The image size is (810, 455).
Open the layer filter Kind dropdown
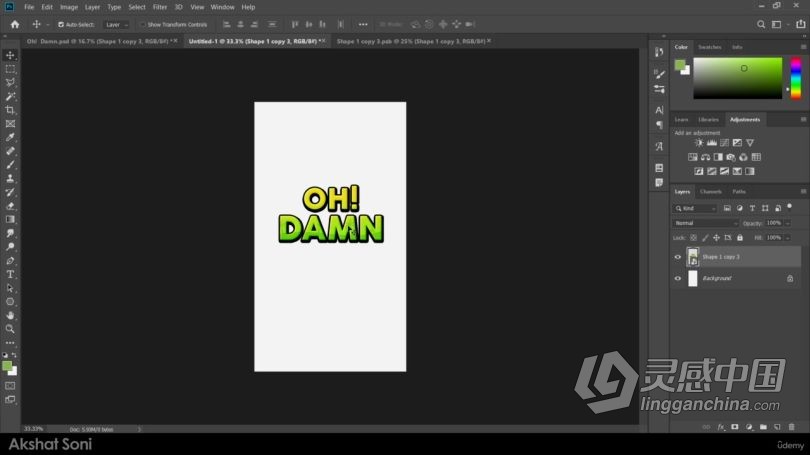click(x=695, y=208)
